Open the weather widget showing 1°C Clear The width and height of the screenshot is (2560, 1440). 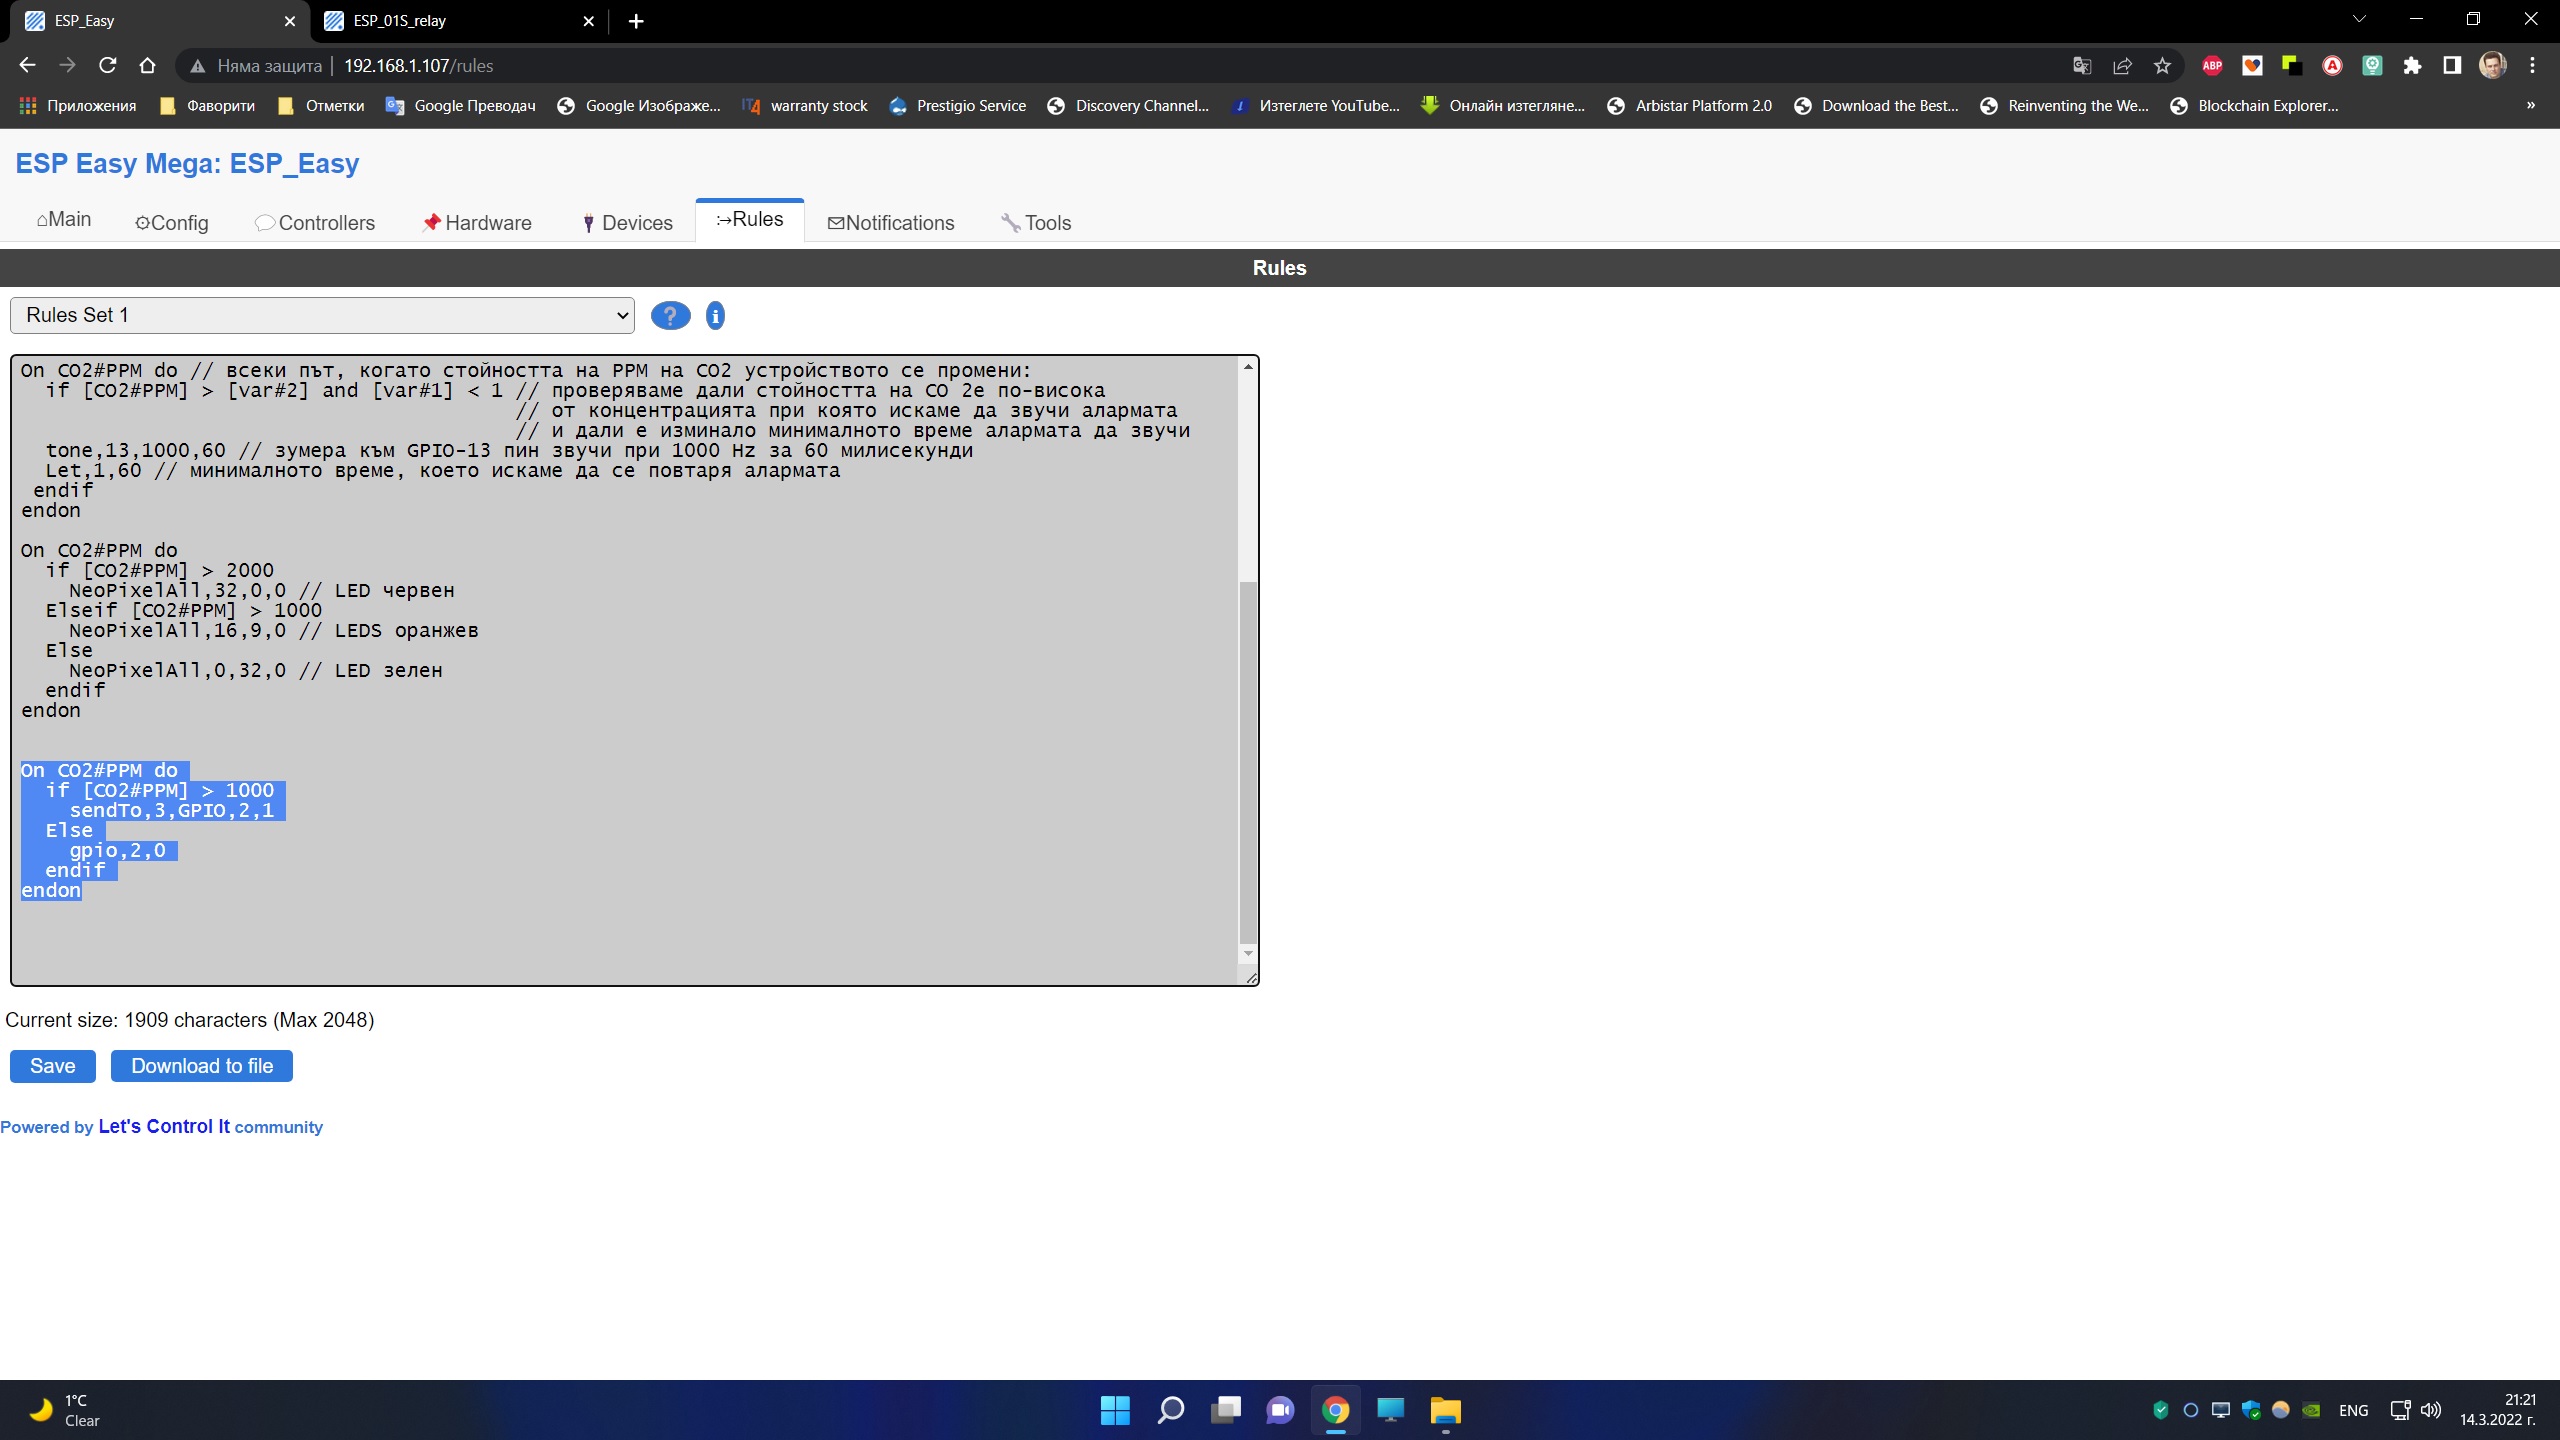[x=66, y=1410]
